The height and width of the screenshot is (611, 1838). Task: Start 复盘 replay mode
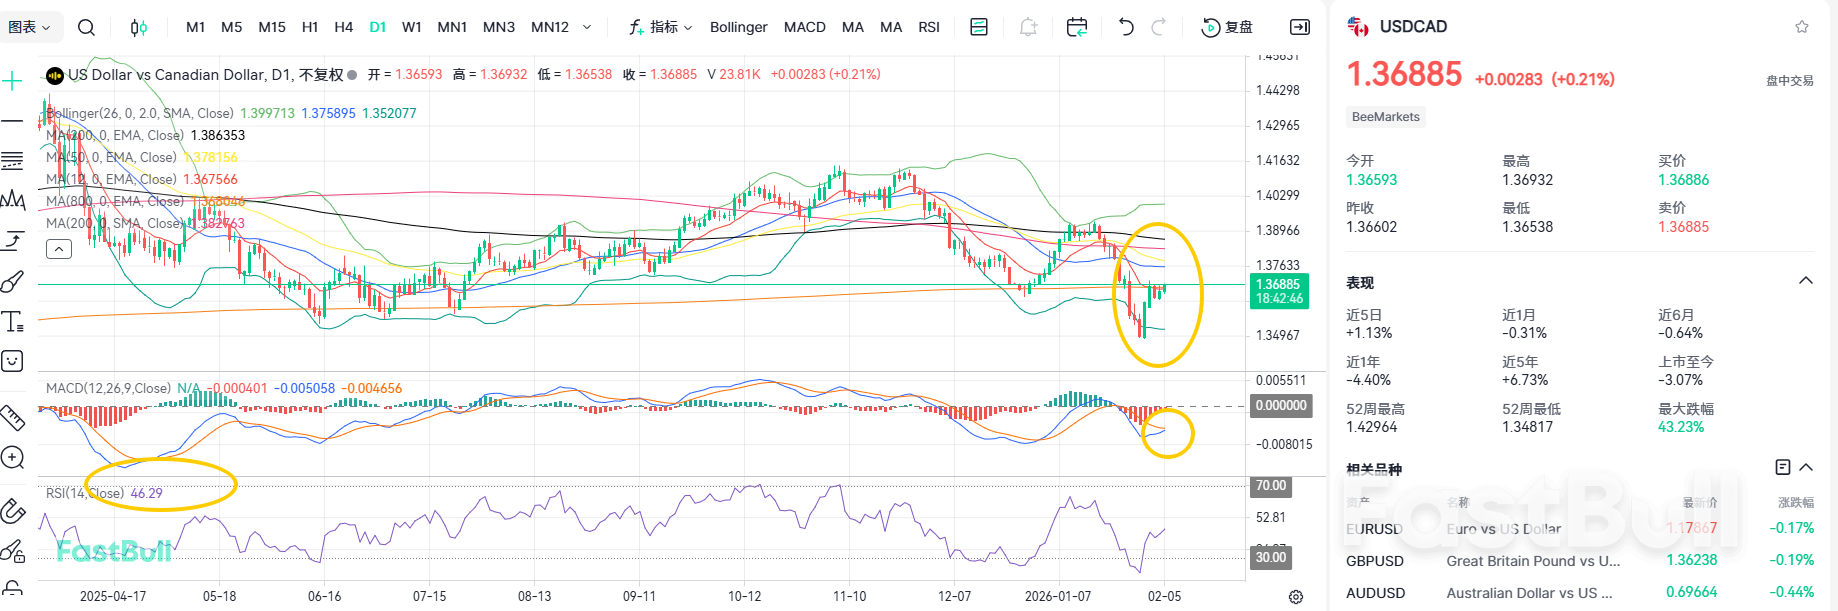pos(1227,27)
